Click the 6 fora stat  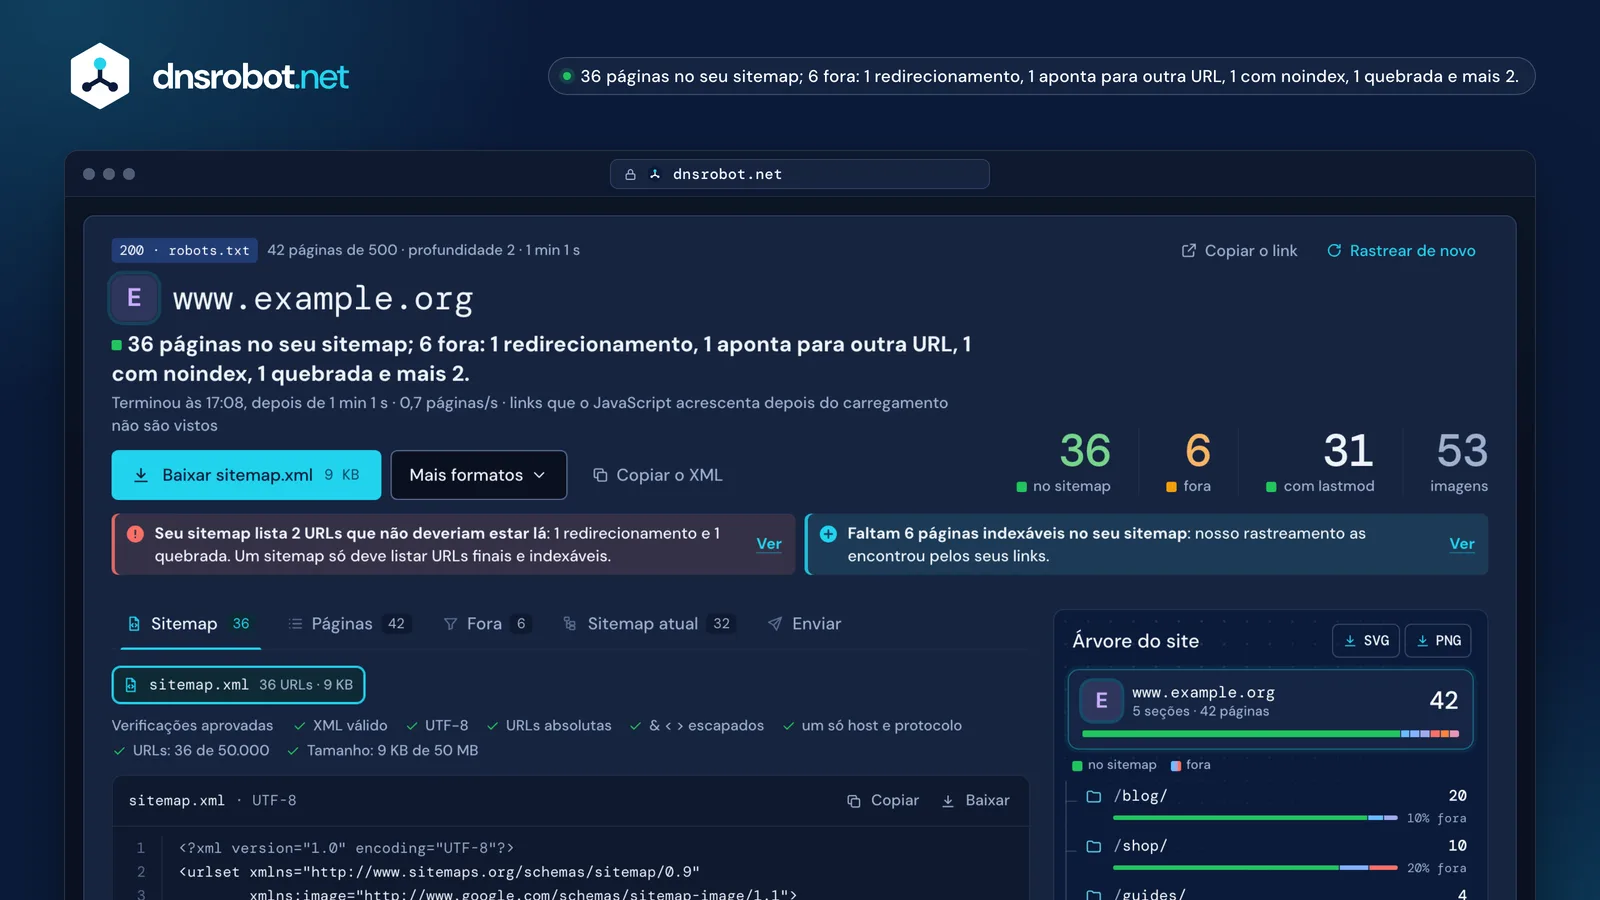[1190, 463]
